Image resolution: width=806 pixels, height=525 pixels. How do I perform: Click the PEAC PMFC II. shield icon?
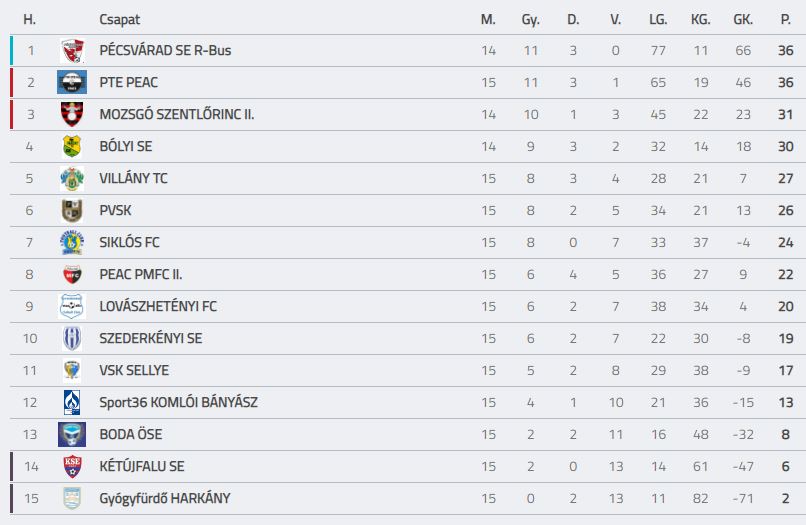pos(72,275)
